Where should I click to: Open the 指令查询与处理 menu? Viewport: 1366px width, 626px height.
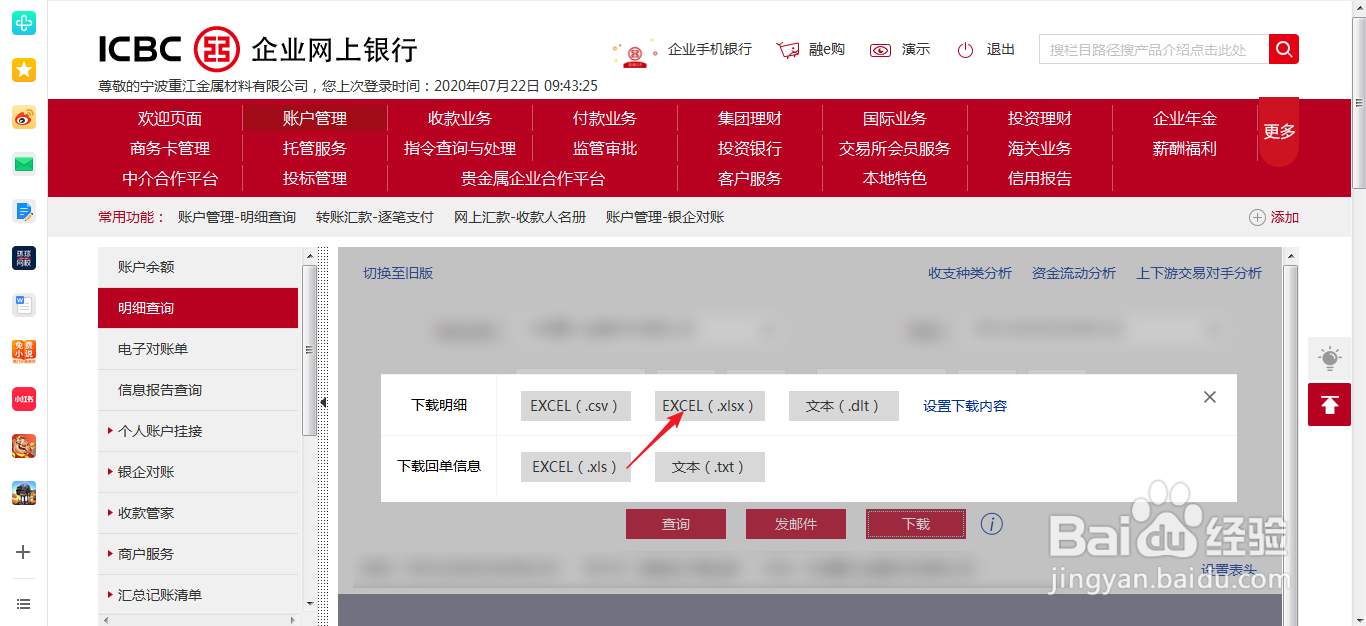[460, 148]
